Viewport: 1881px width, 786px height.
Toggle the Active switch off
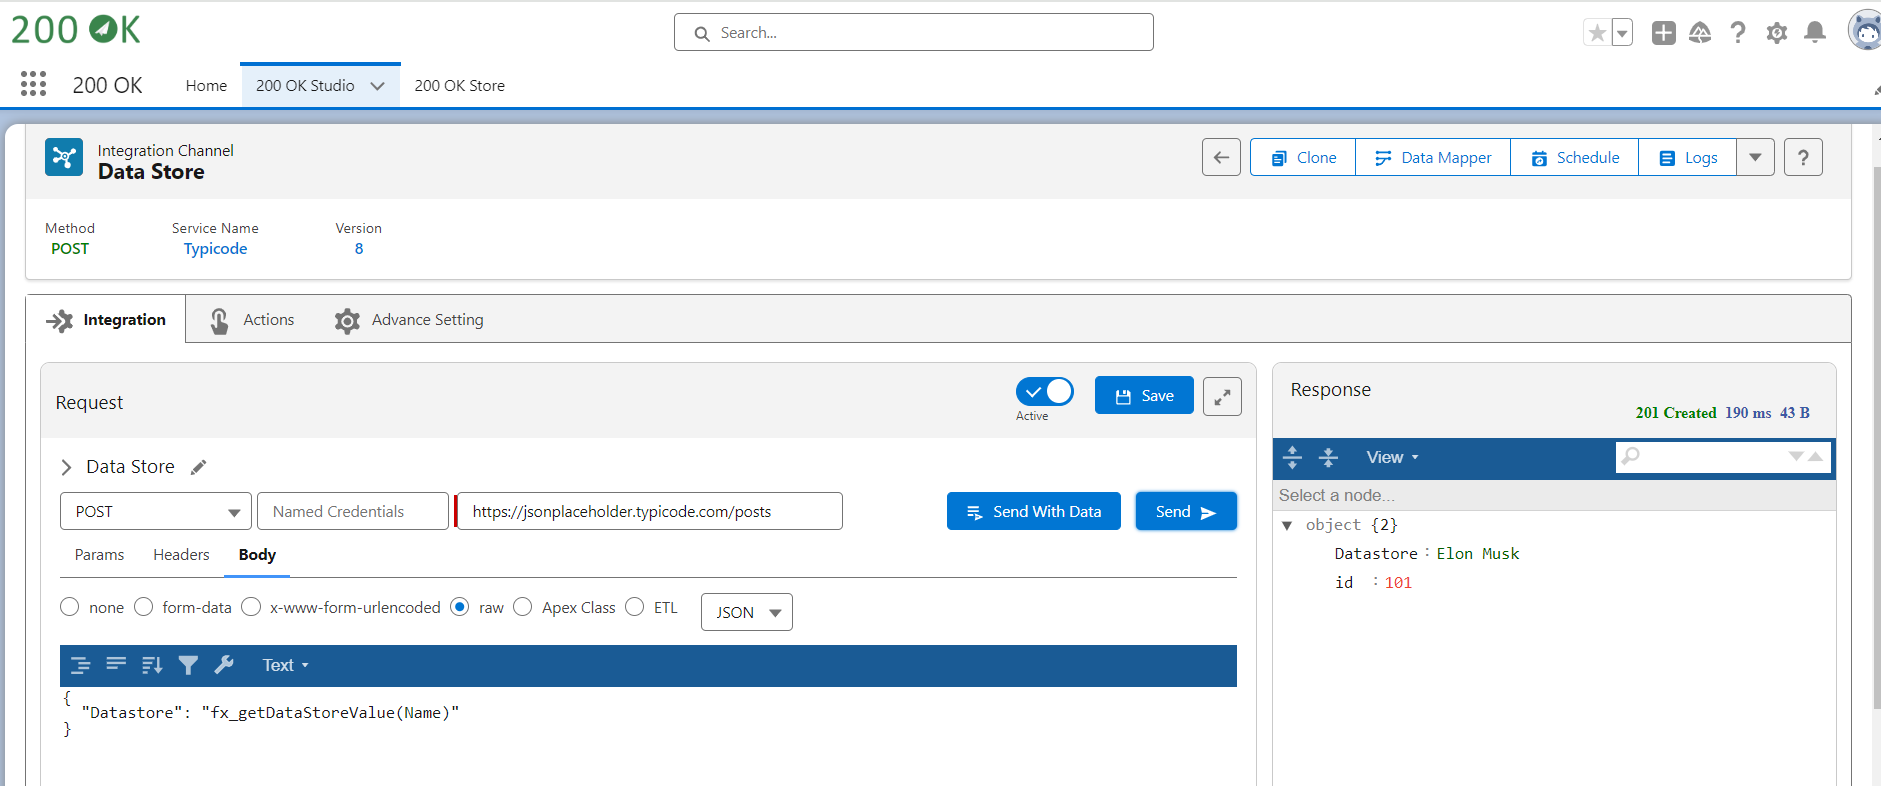coord(1044,392)
